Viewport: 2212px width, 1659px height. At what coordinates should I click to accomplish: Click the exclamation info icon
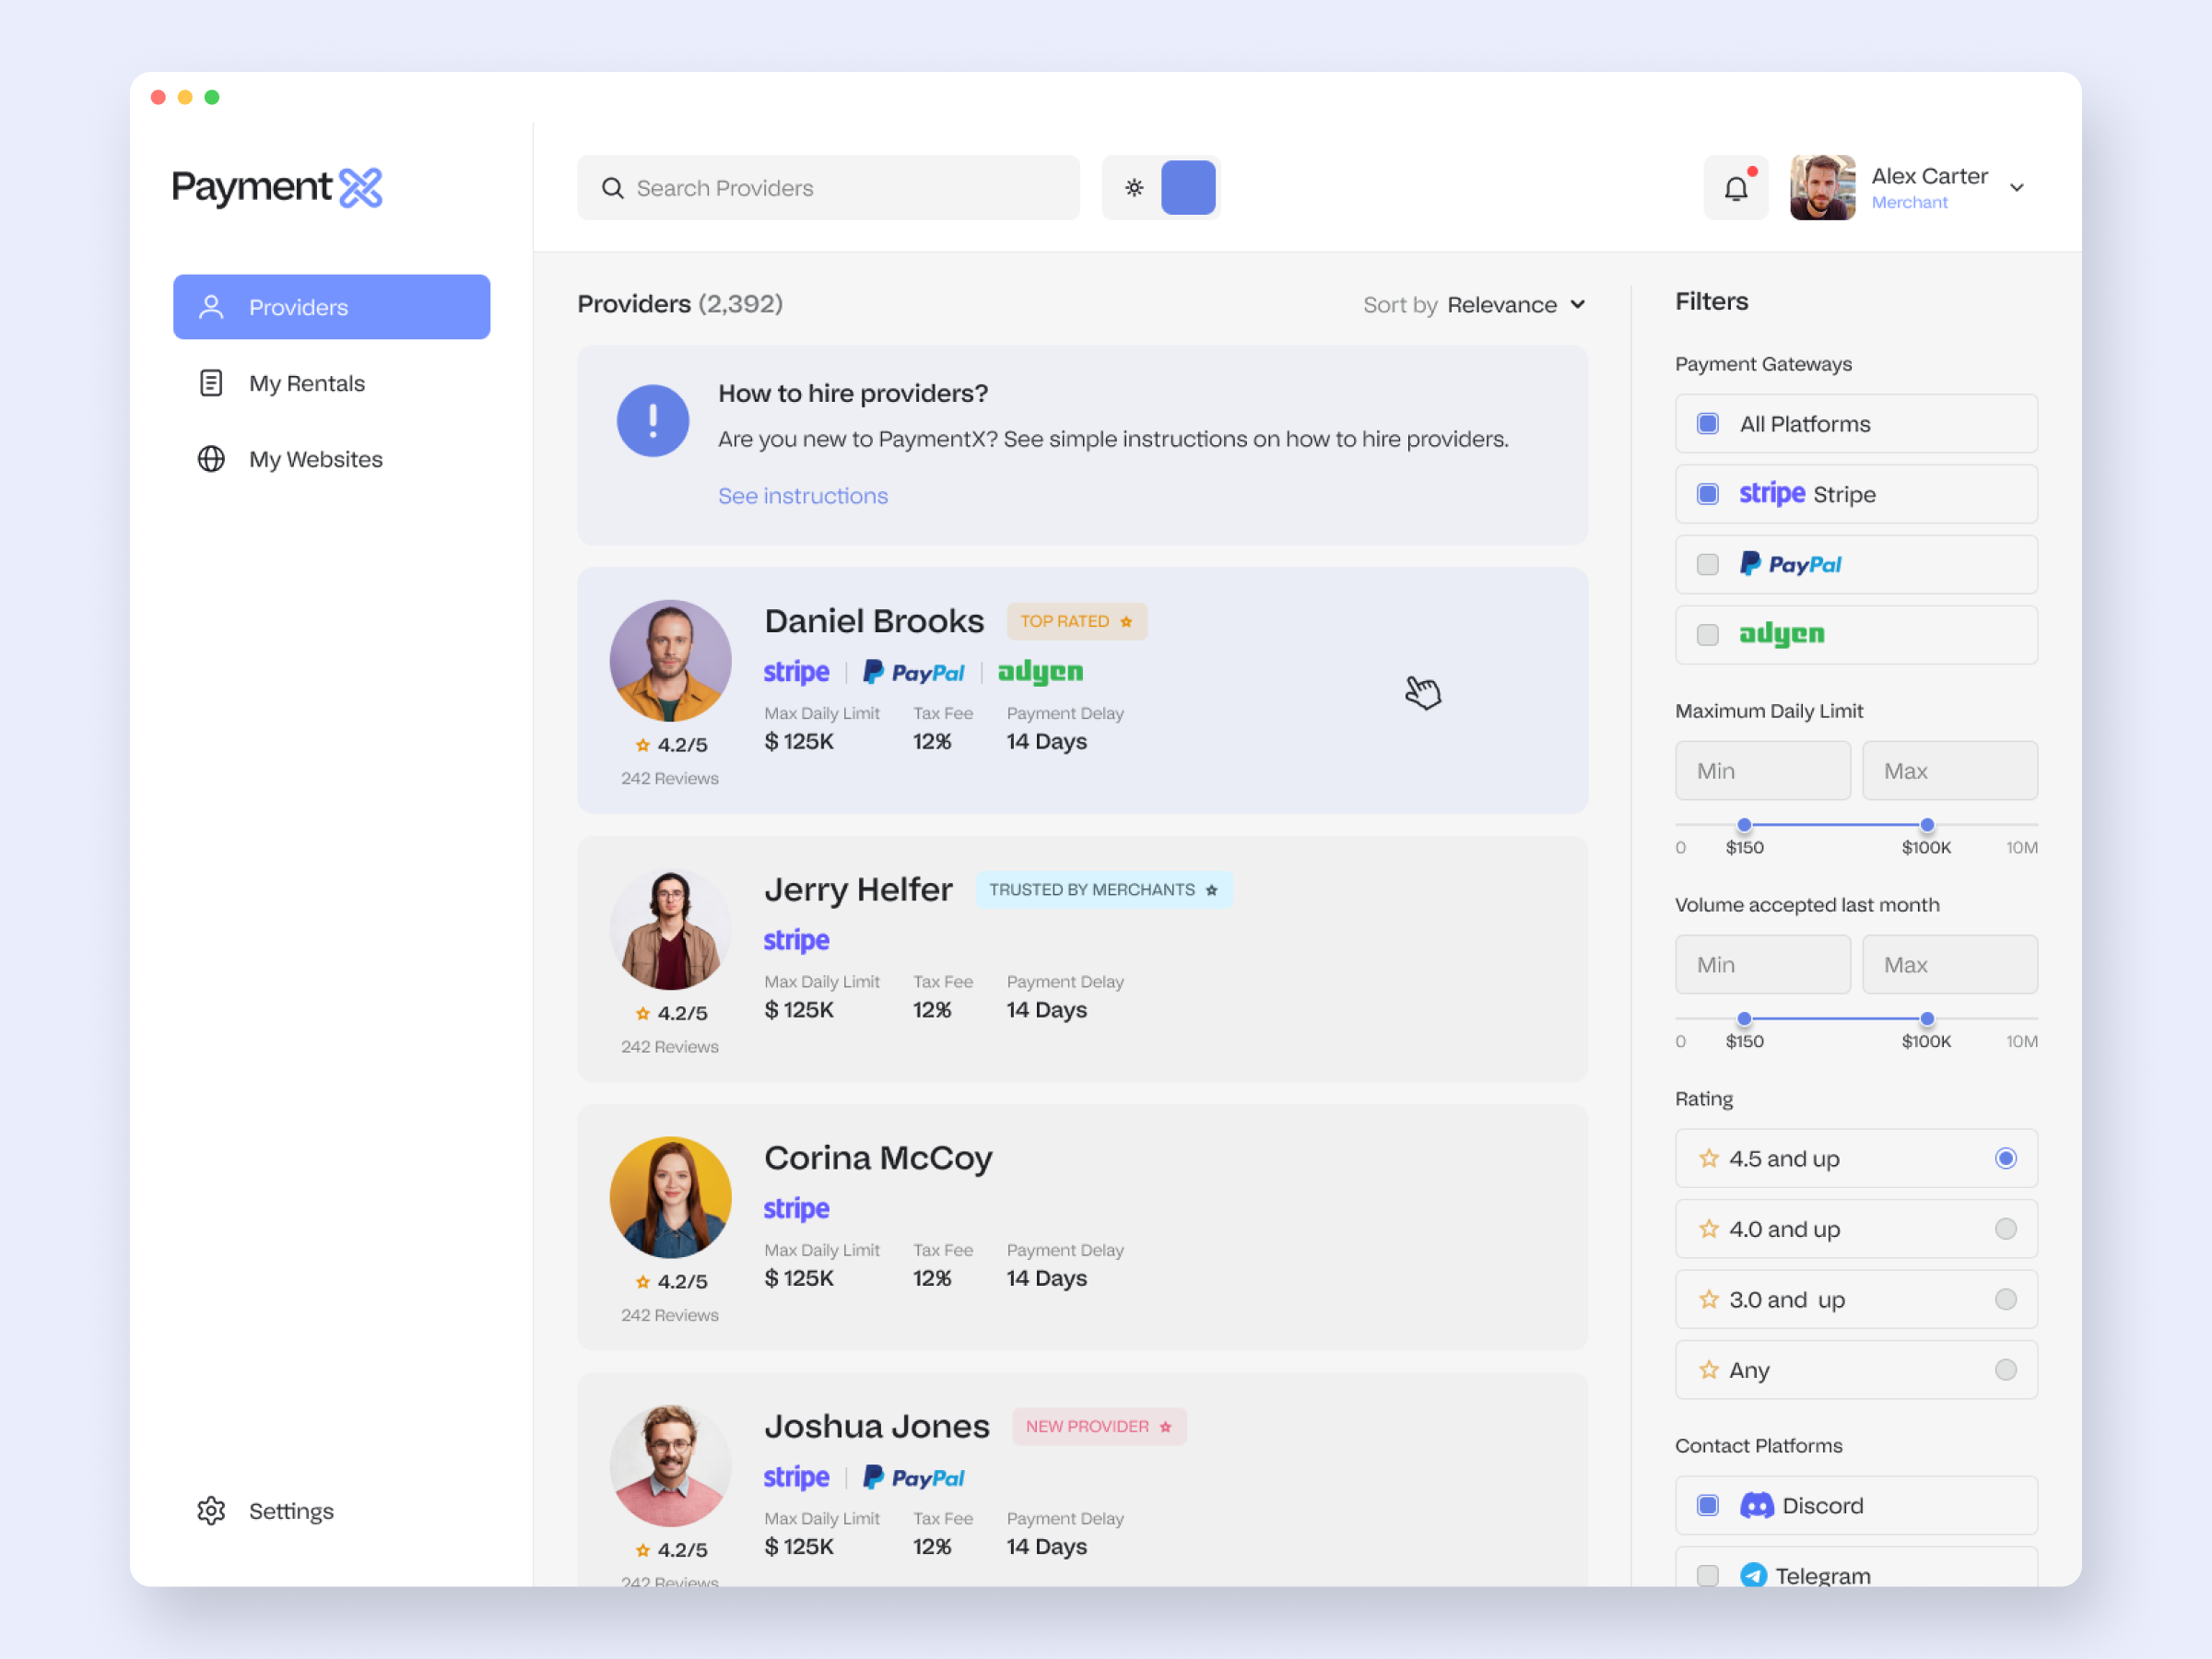tap(653, 421)
